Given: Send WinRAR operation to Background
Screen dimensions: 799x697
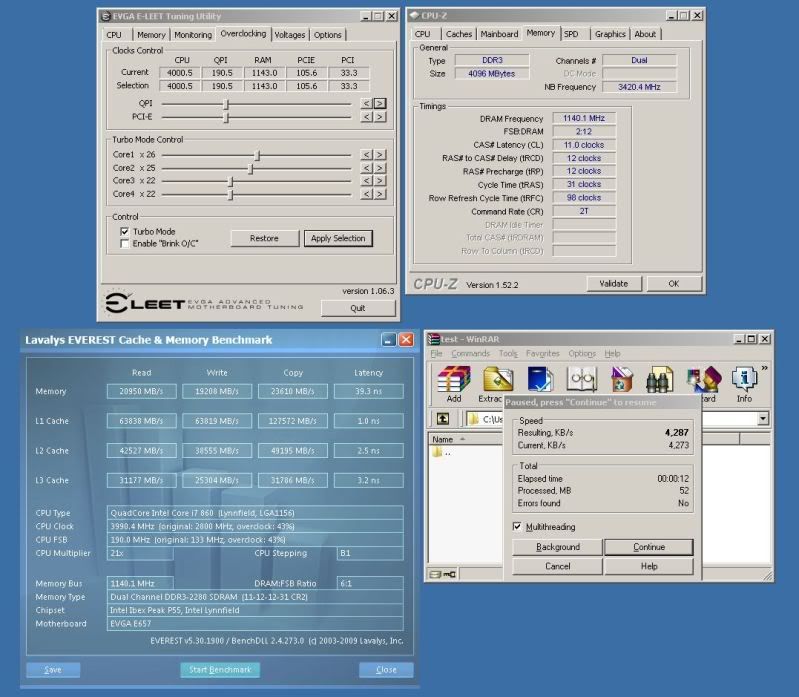Looking at the screenshot, I should click(x=557, y=547).
